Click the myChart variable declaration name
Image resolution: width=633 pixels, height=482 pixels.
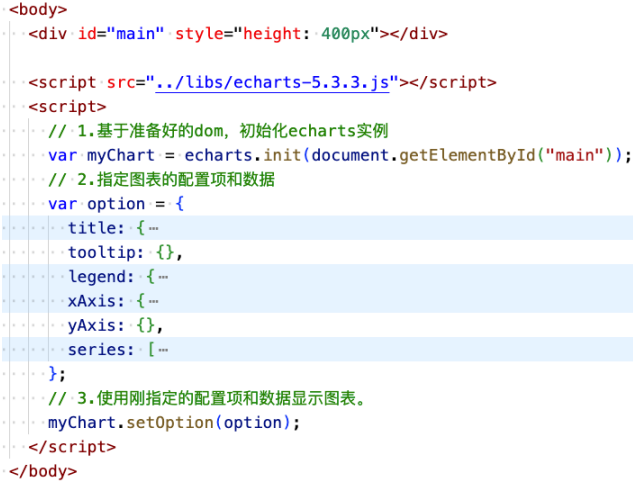point(121,155)
